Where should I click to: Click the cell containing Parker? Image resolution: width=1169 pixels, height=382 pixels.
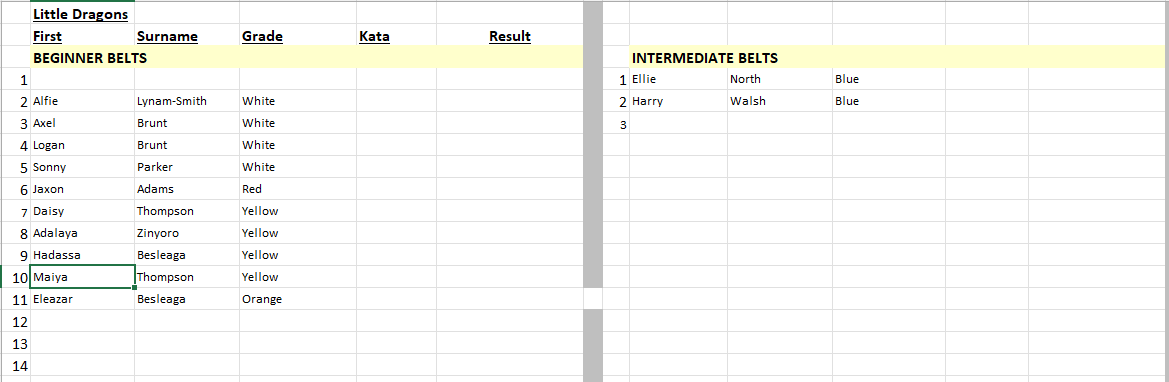[x=187, y=167]
